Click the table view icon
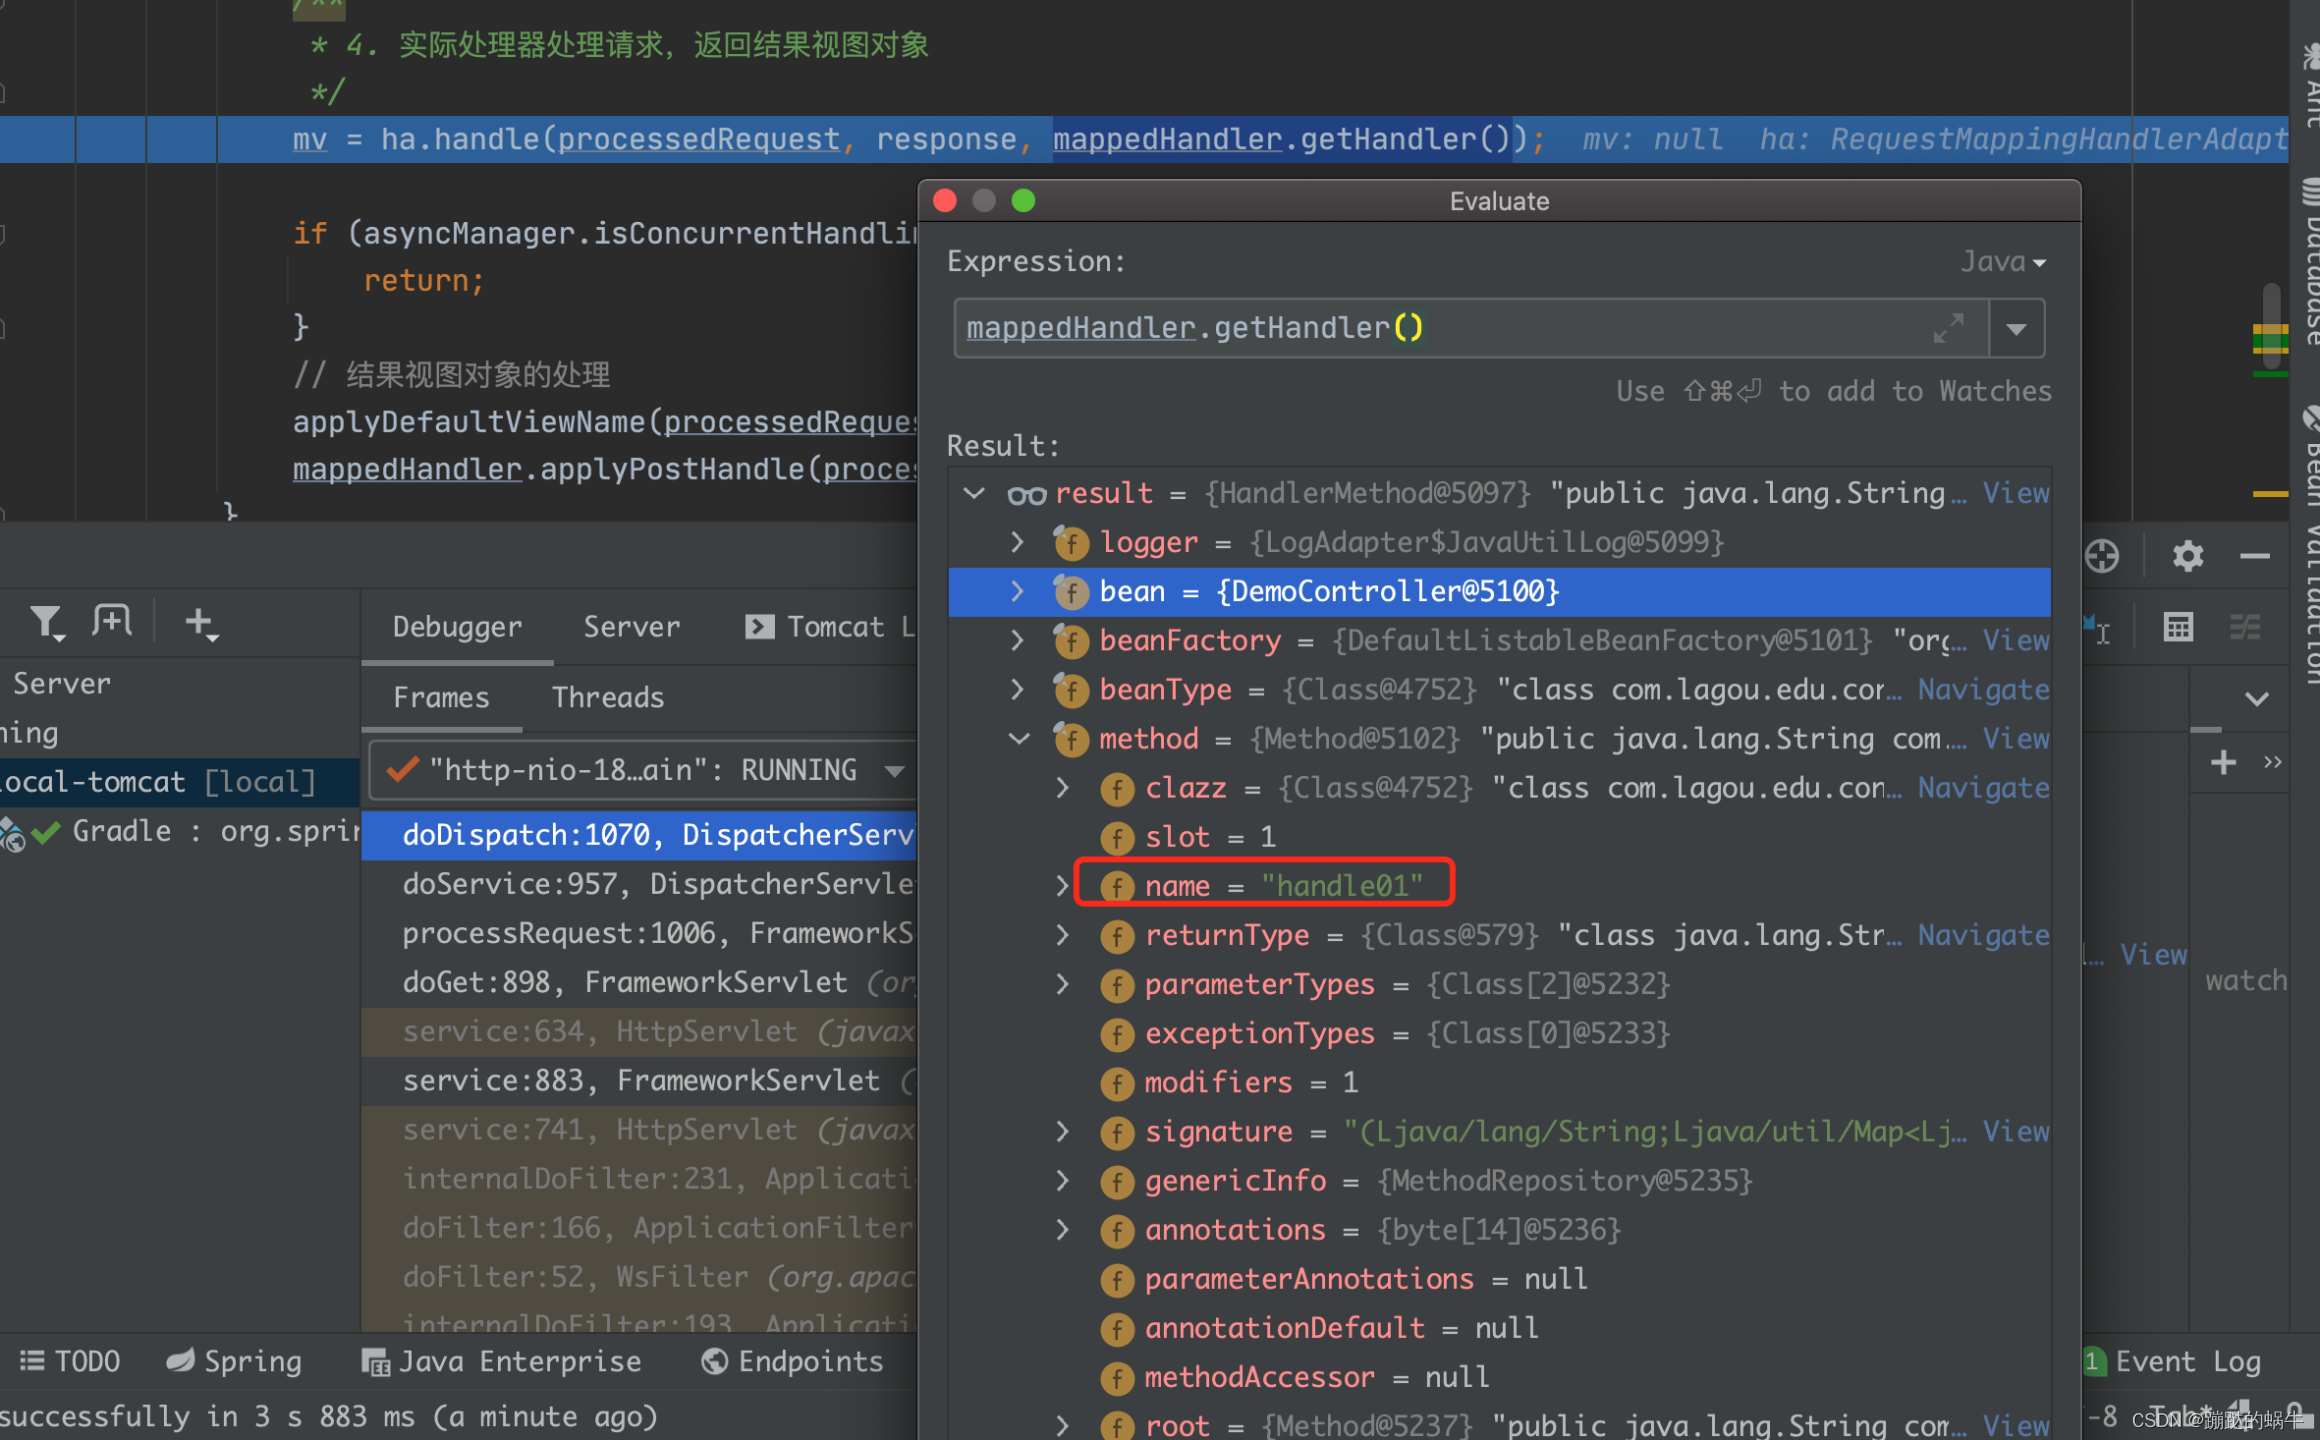 [2177, 627]
